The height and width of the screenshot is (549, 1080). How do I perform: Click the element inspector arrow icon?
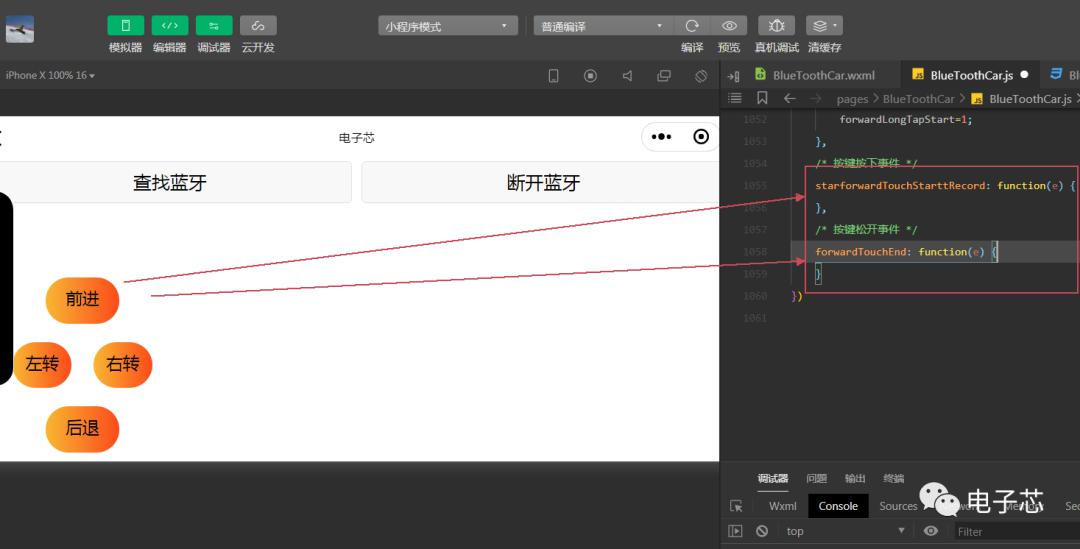point(736,506)
